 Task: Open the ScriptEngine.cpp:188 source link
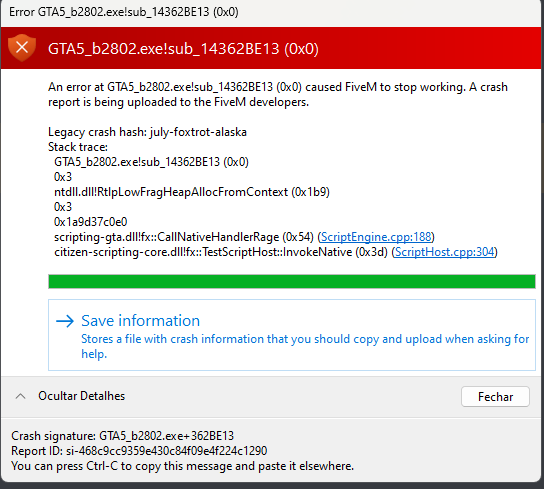pos(376,237)
